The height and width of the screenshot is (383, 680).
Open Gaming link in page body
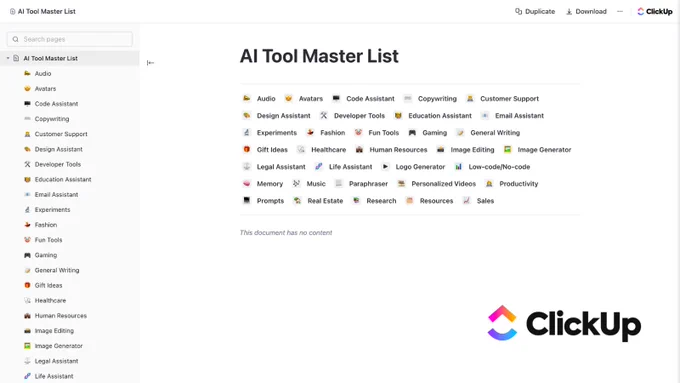coord(435,132)
